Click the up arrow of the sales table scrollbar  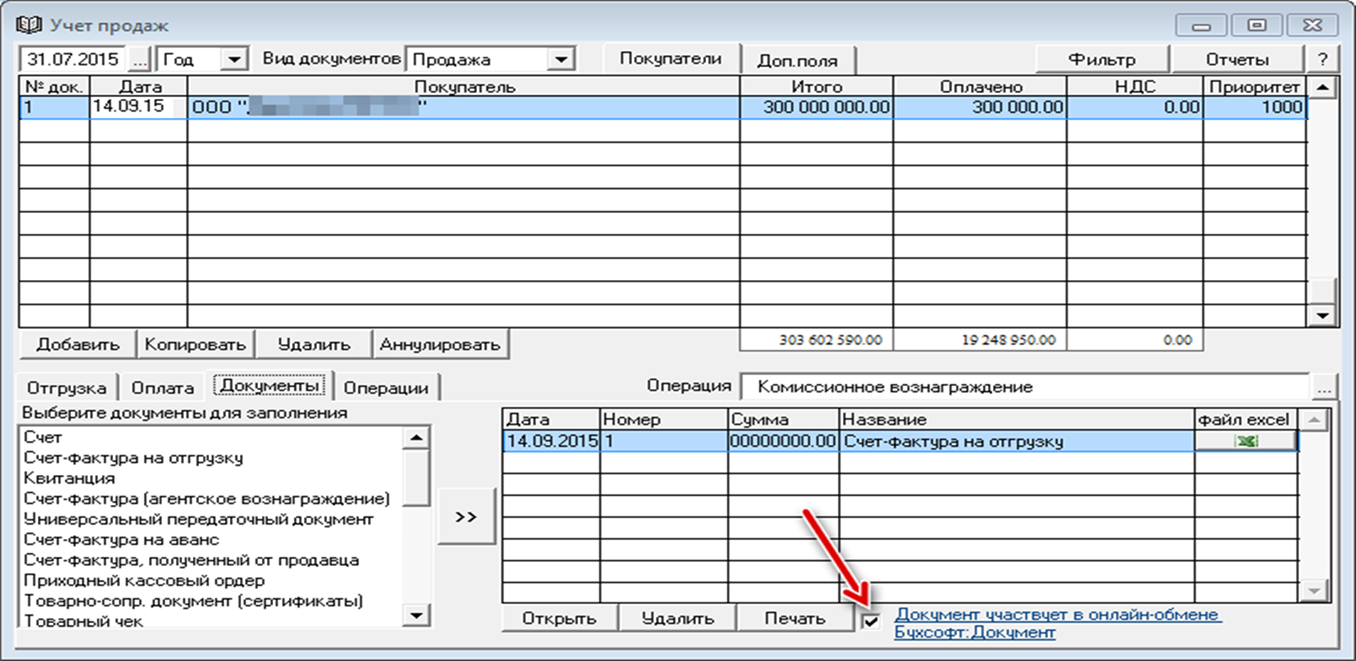[x=1324, y=88]
